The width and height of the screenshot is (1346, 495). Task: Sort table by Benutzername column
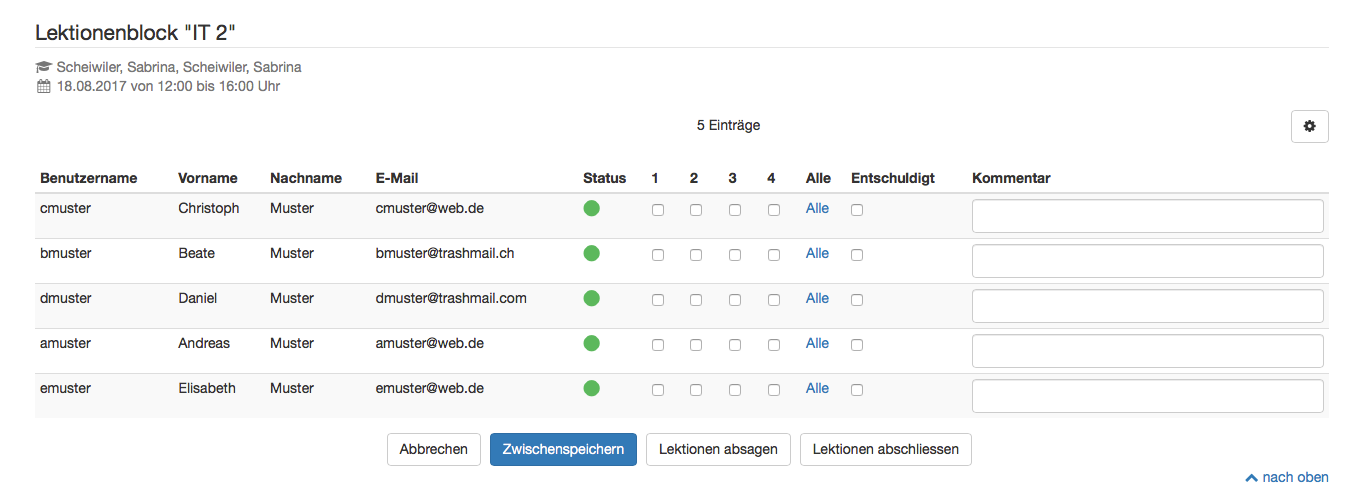click(x=88, y=178)
